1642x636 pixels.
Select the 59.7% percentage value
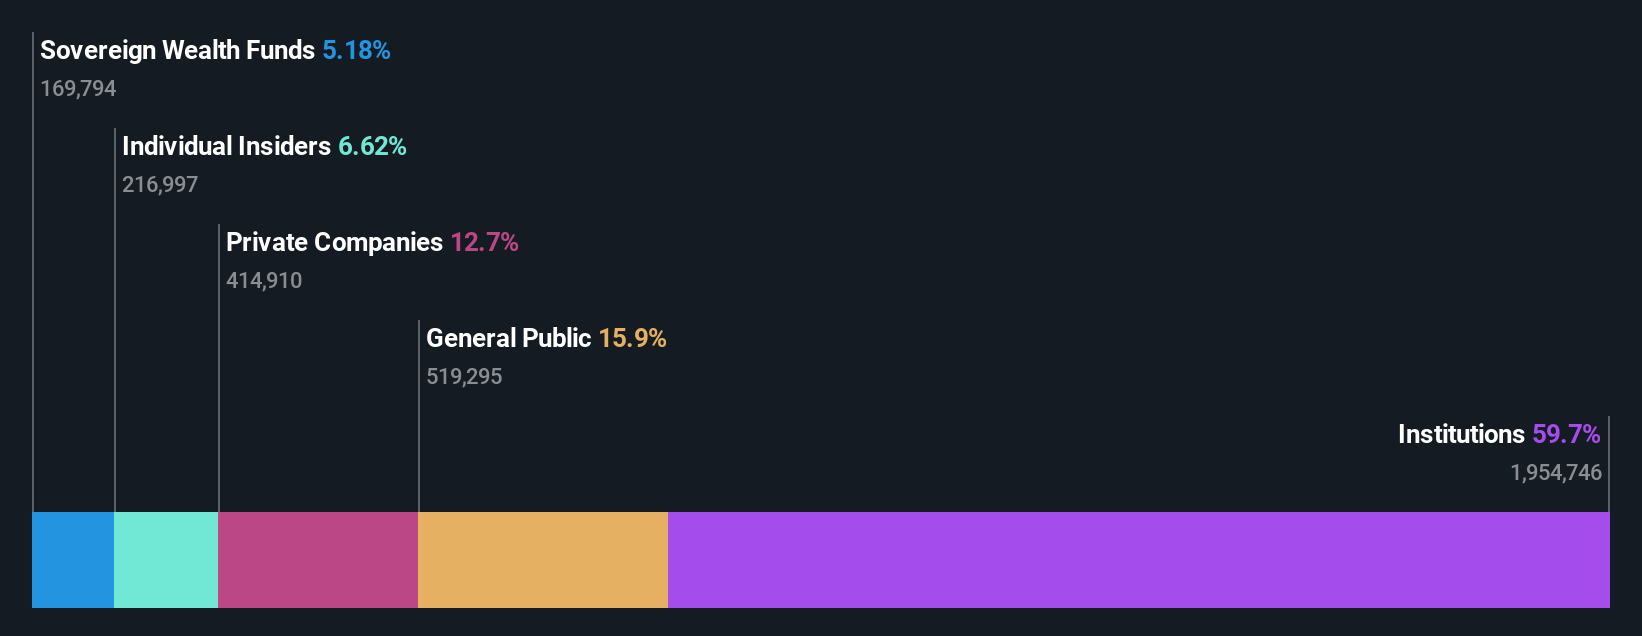click(1566, 434)
